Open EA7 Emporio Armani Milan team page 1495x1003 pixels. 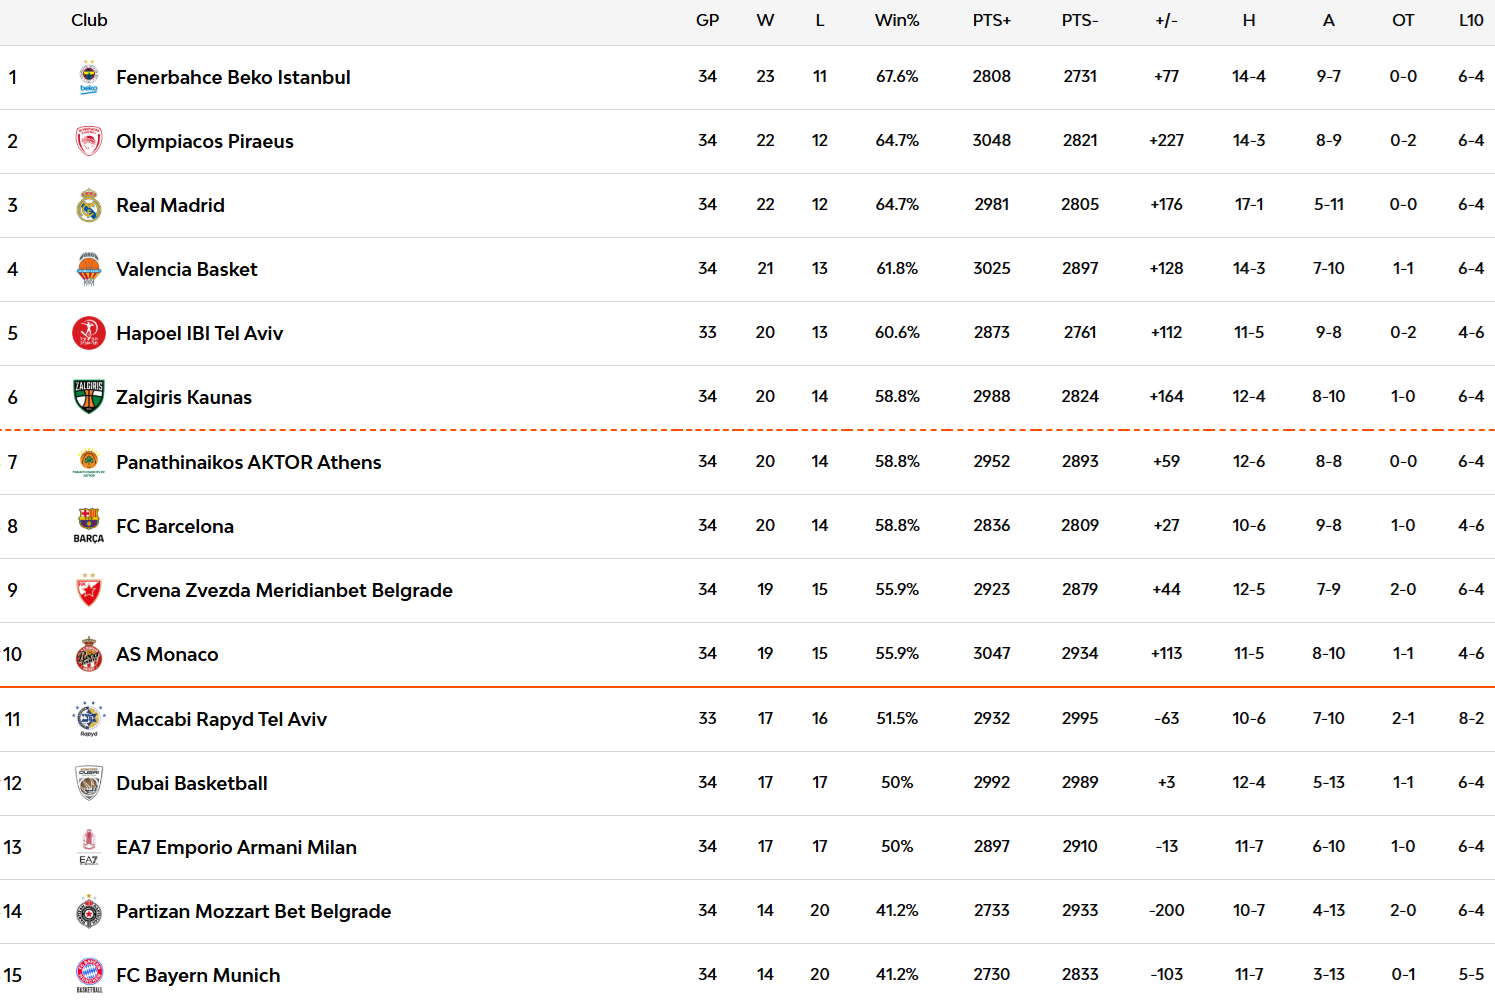point(236,847)
